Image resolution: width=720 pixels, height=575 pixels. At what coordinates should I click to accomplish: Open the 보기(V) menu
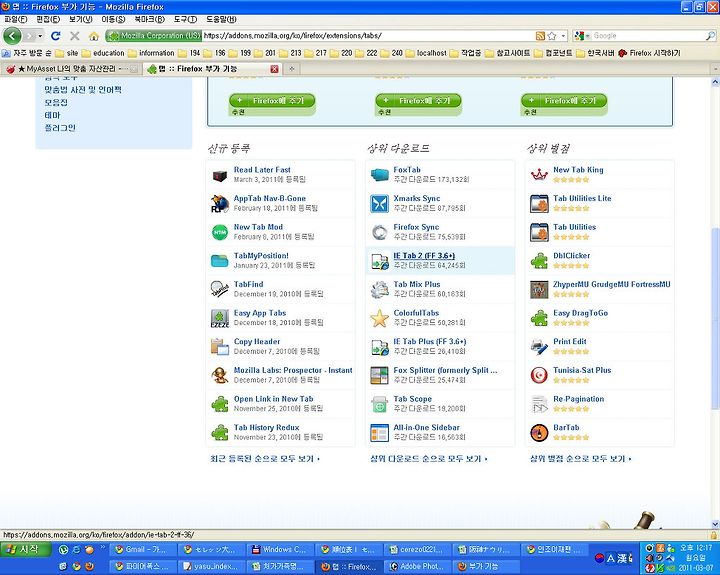[81, 19]
